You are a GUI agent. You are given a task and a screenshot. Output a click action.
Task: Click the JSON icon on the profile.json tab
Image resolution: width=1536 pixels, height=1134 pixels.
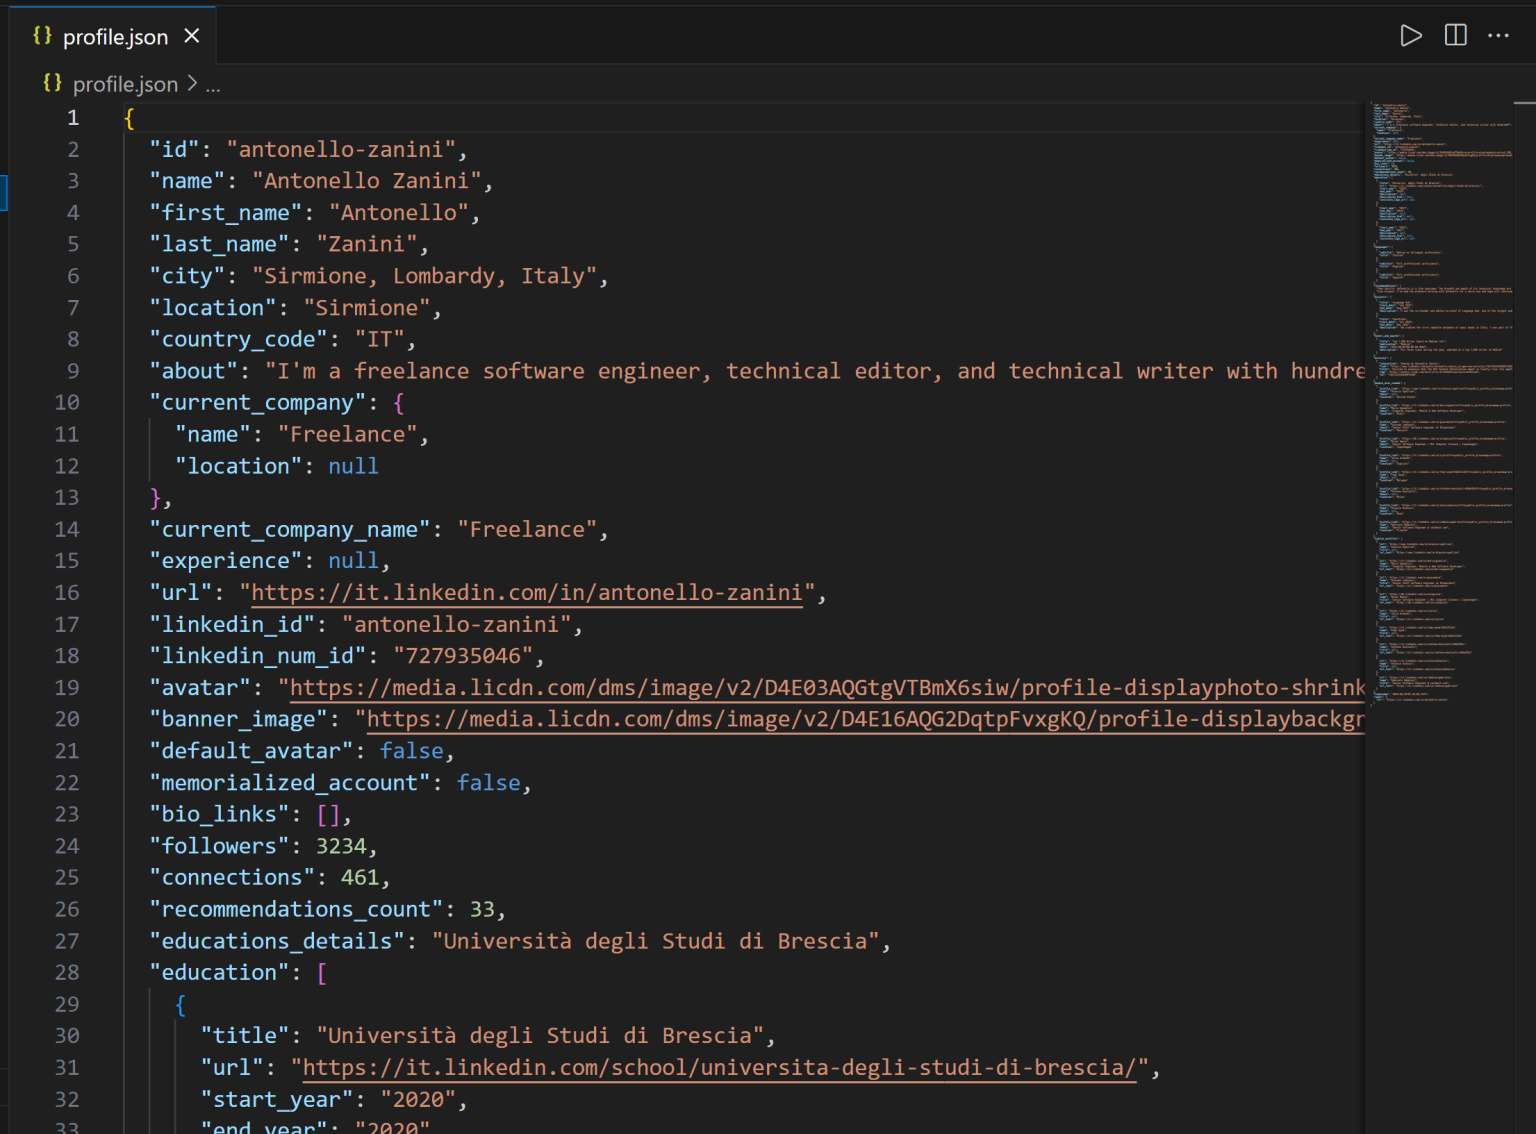pyautogui.click(x=41, y=35)
